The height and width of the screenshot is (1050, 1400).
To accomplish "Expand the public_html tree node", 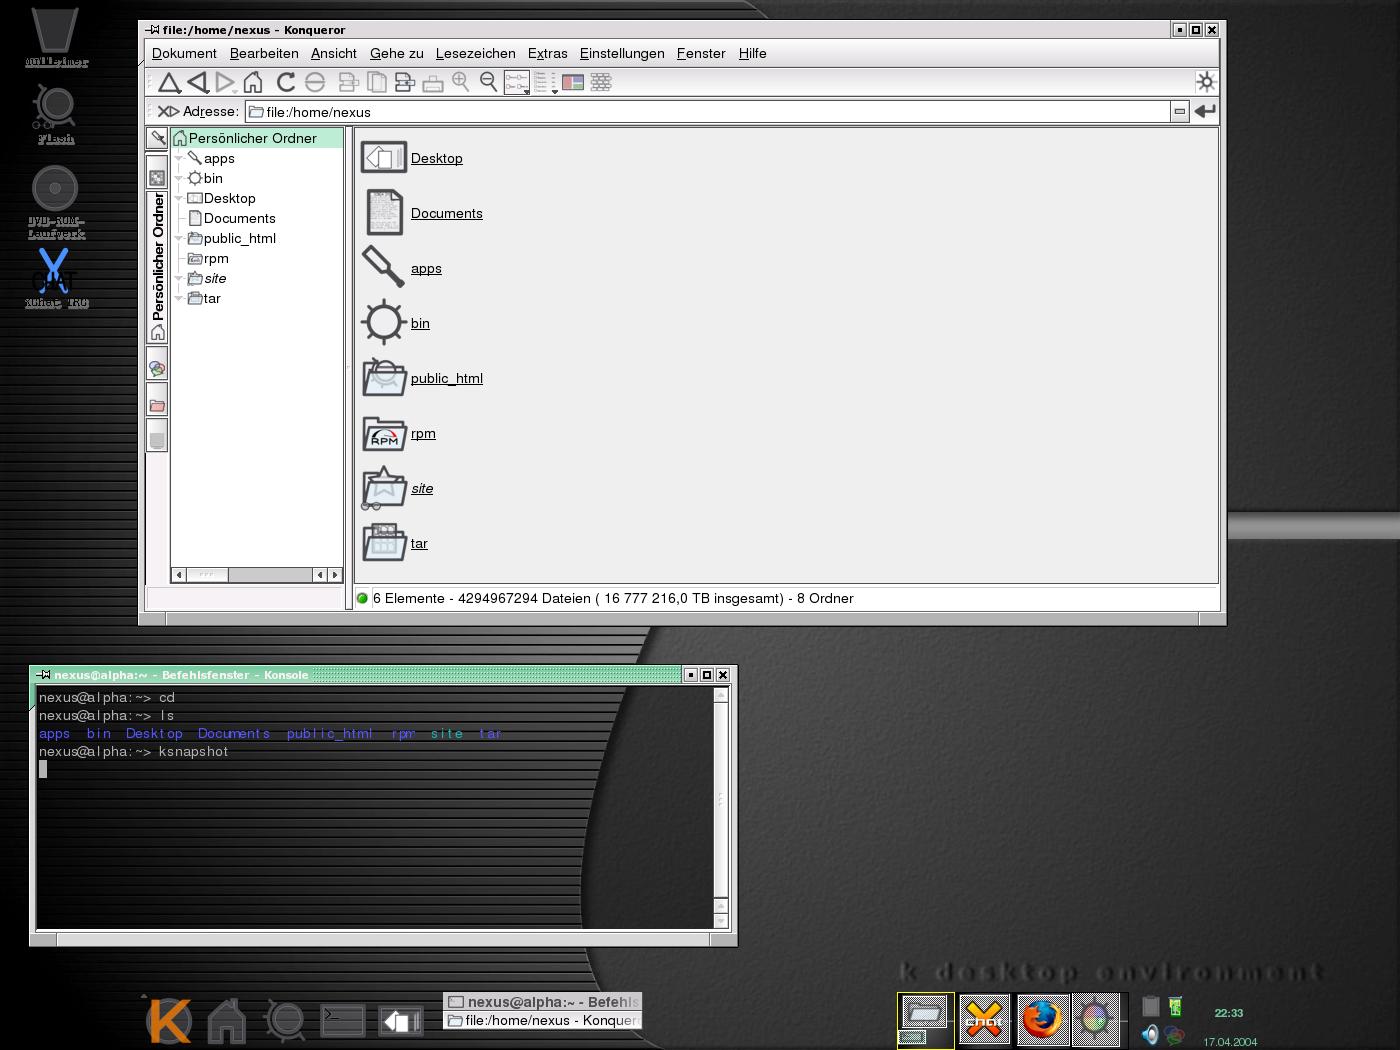I will (x=179, y=238).
